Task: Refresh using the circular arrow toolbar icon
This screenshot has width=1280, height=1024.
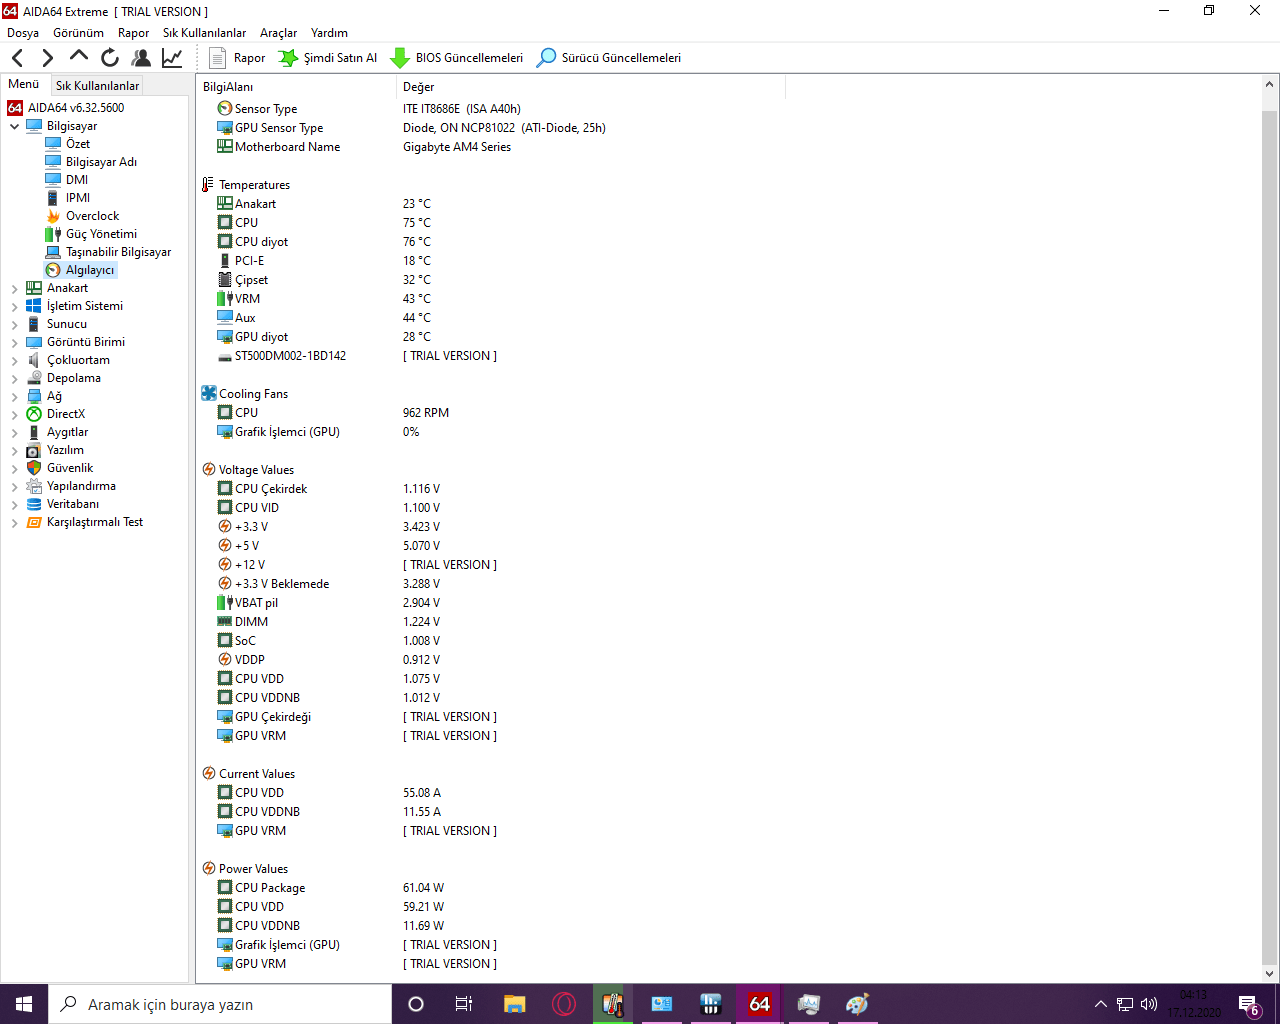Action: 110,58
